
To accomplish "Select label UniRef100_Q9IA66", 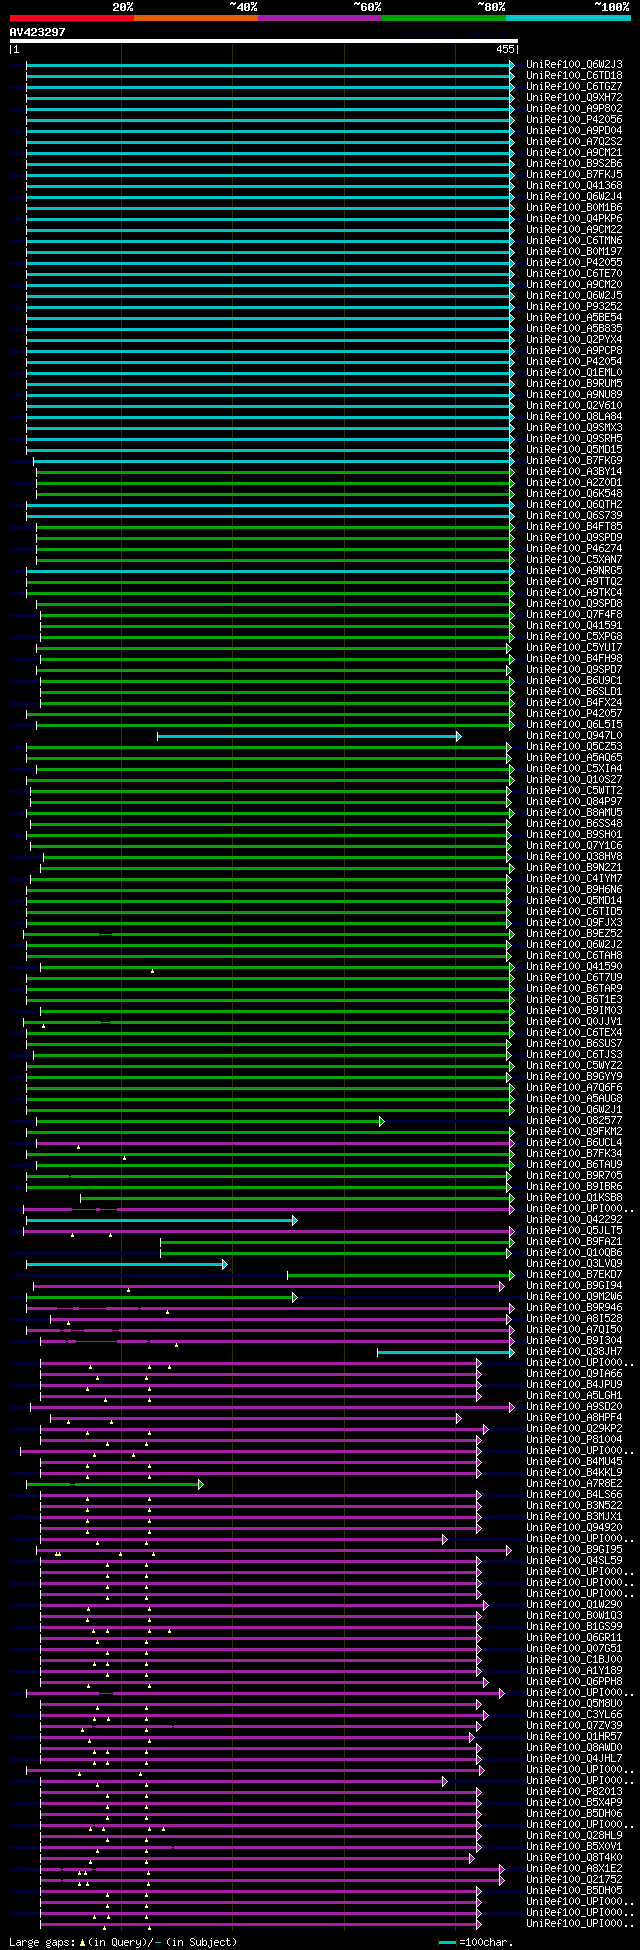I will (574, 1374).
